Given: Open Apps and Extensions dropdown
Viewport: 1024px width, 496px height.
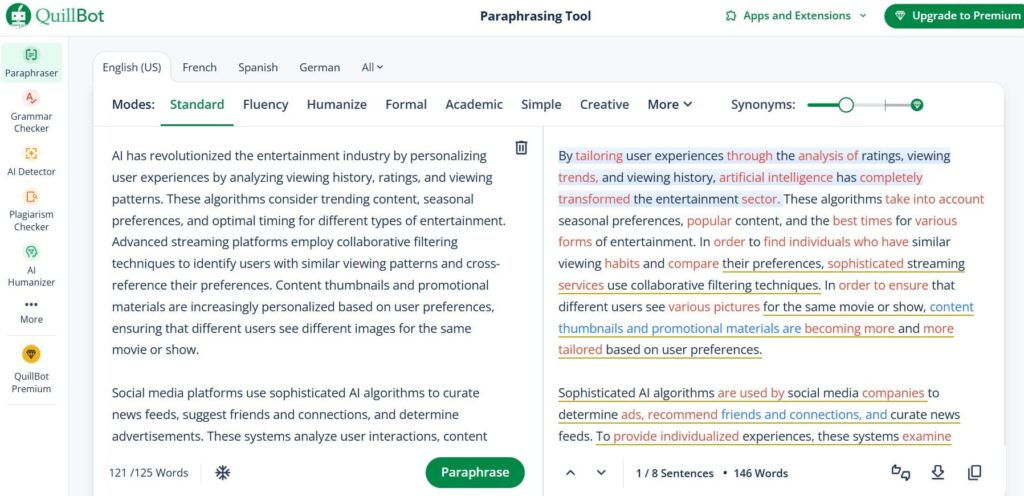Looking at the screenshot, I should 796,16.
